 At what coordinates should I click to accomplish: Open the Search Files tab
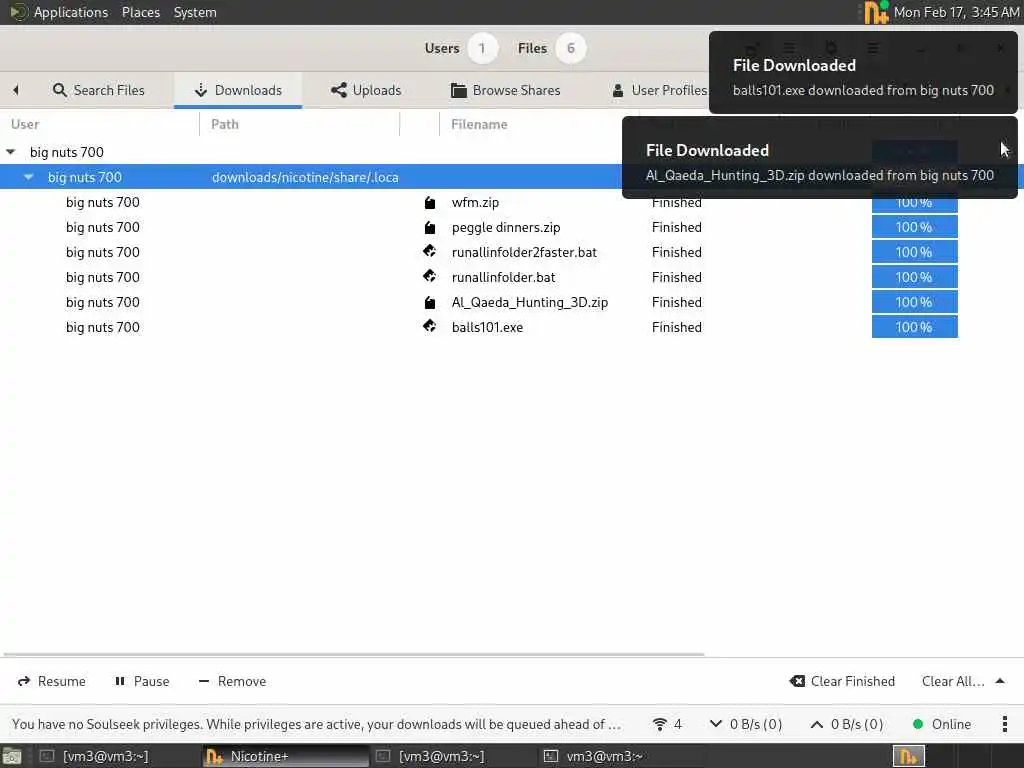99,90
